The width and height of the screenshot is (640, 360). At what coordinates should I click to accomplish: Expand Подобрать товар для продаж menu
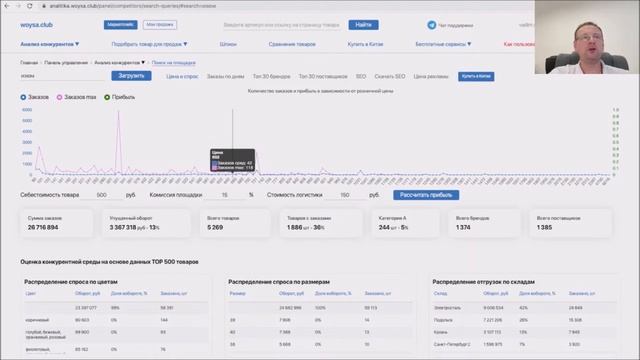click(x=149, y=44)
